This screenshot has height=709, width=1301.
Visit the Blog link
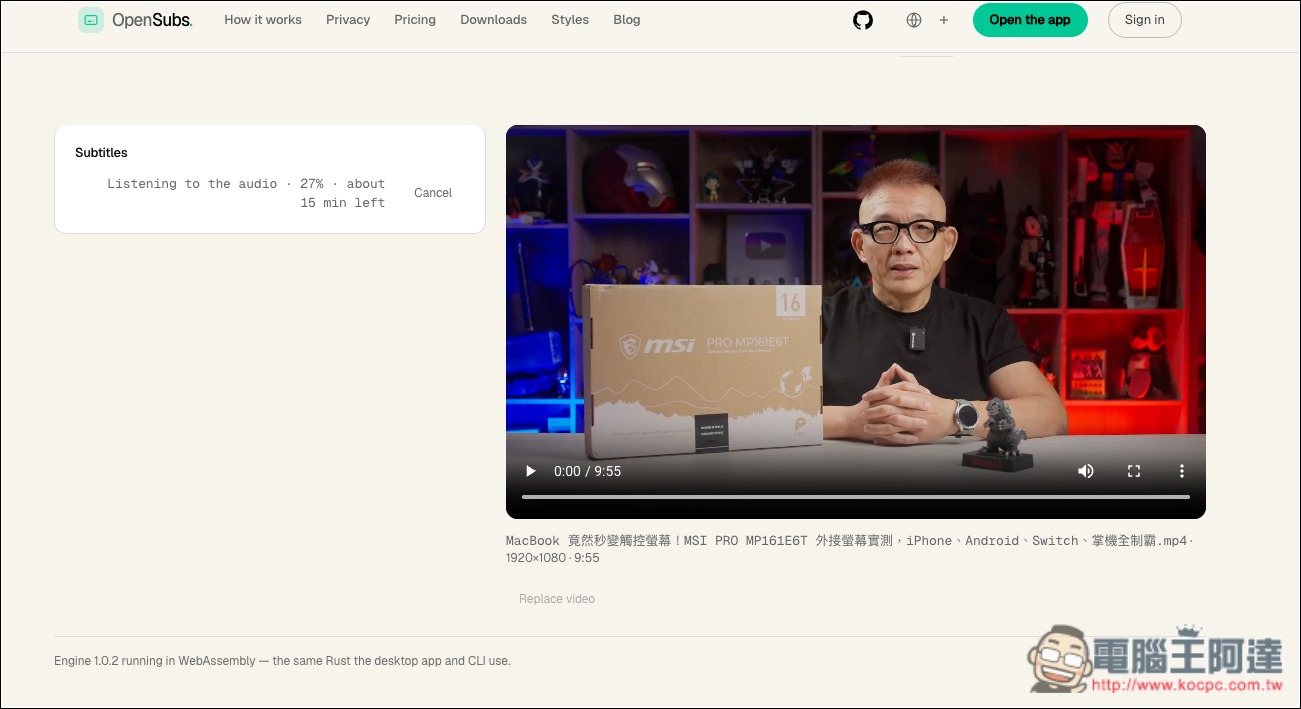coord(627,20)
